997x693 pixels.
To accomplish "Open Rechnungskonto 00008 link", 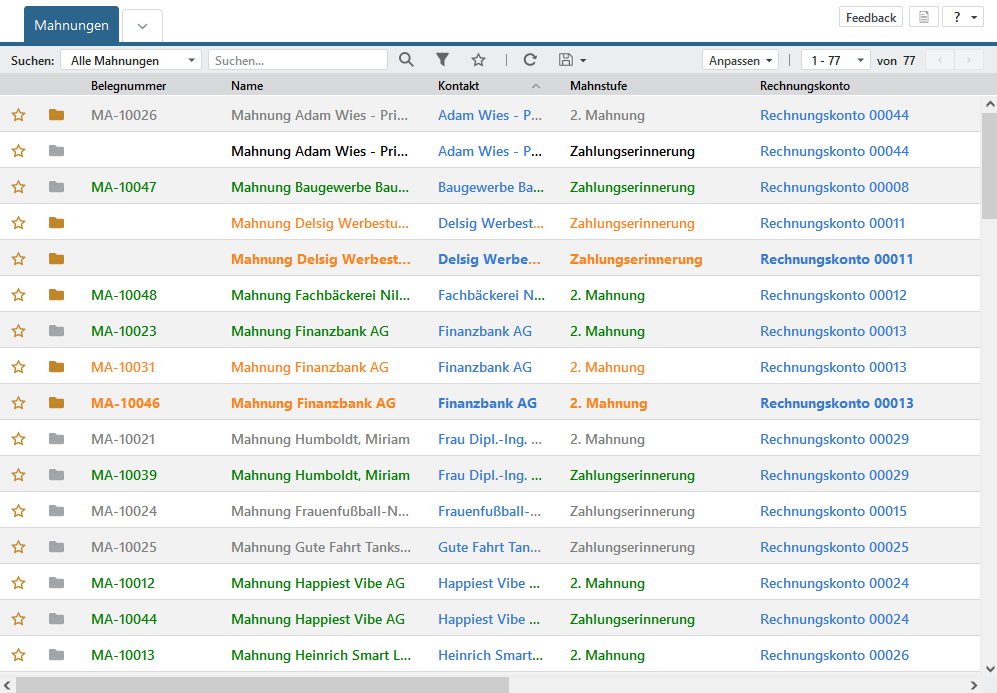I will 834,187.
